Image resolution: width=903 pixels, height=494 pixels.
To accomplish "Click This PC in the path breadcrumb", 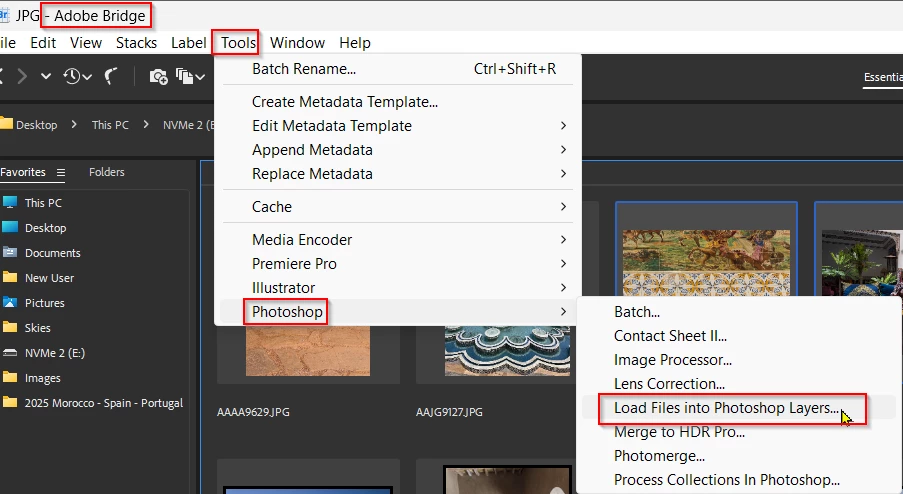I will [x=110, y=125].
